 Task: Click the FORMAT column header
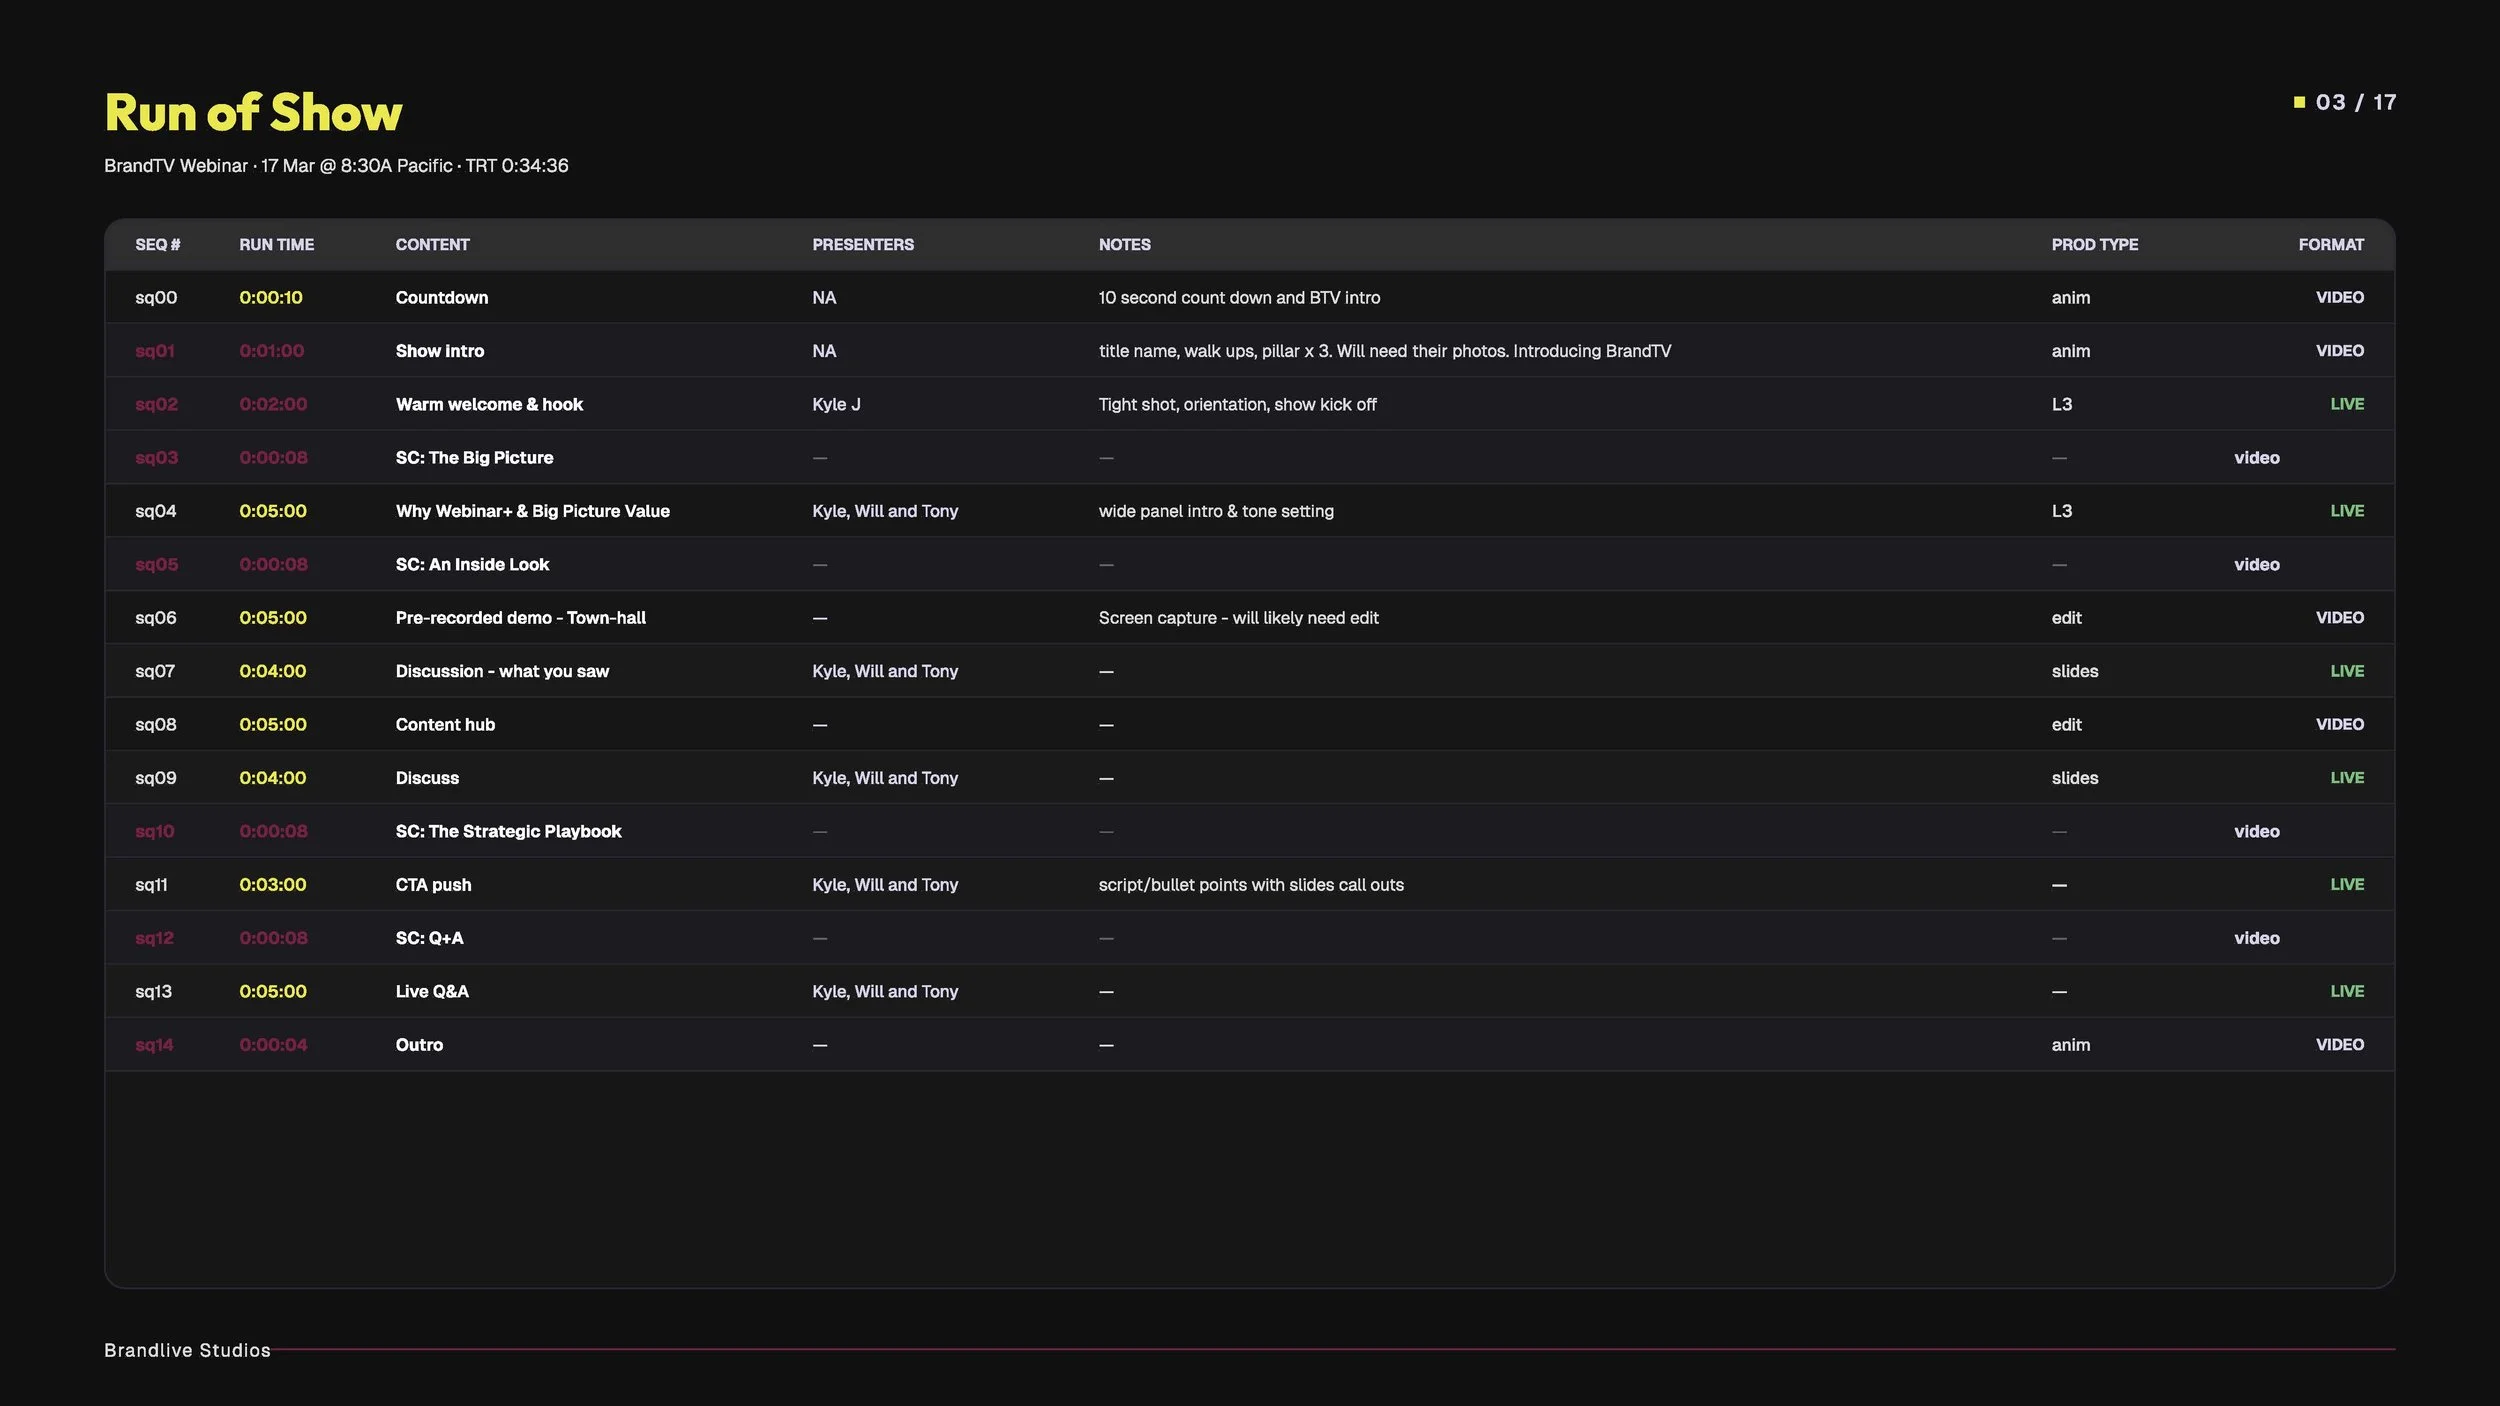tap(2331, 245)
